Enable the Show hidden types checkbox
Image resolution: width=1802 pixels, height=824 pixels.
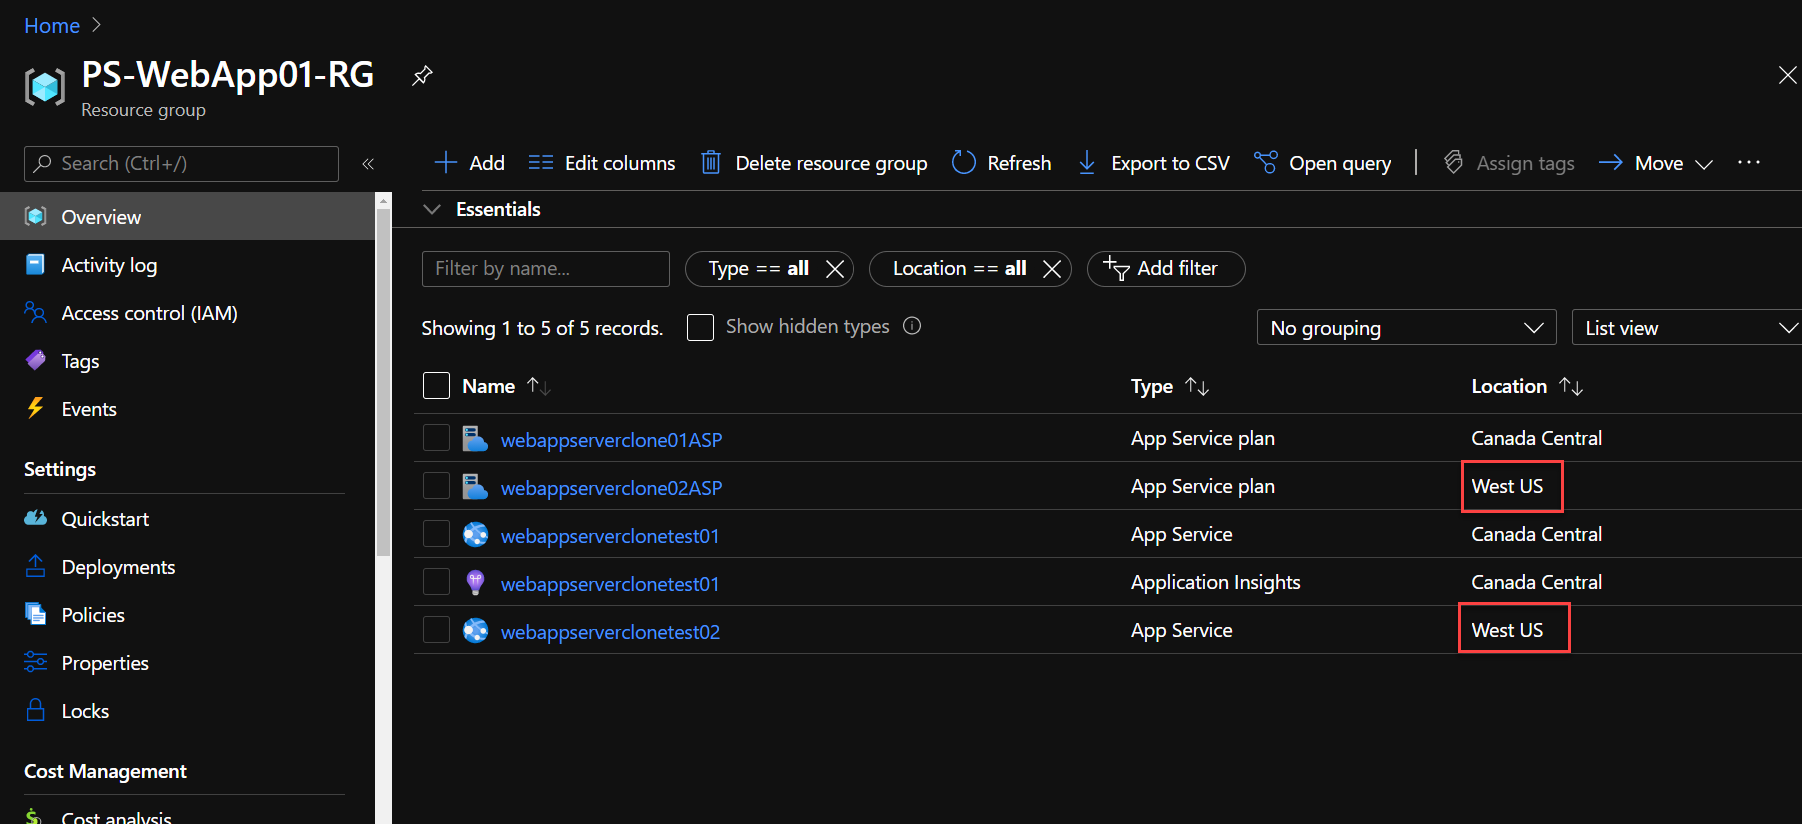click(x=700, y=327)
